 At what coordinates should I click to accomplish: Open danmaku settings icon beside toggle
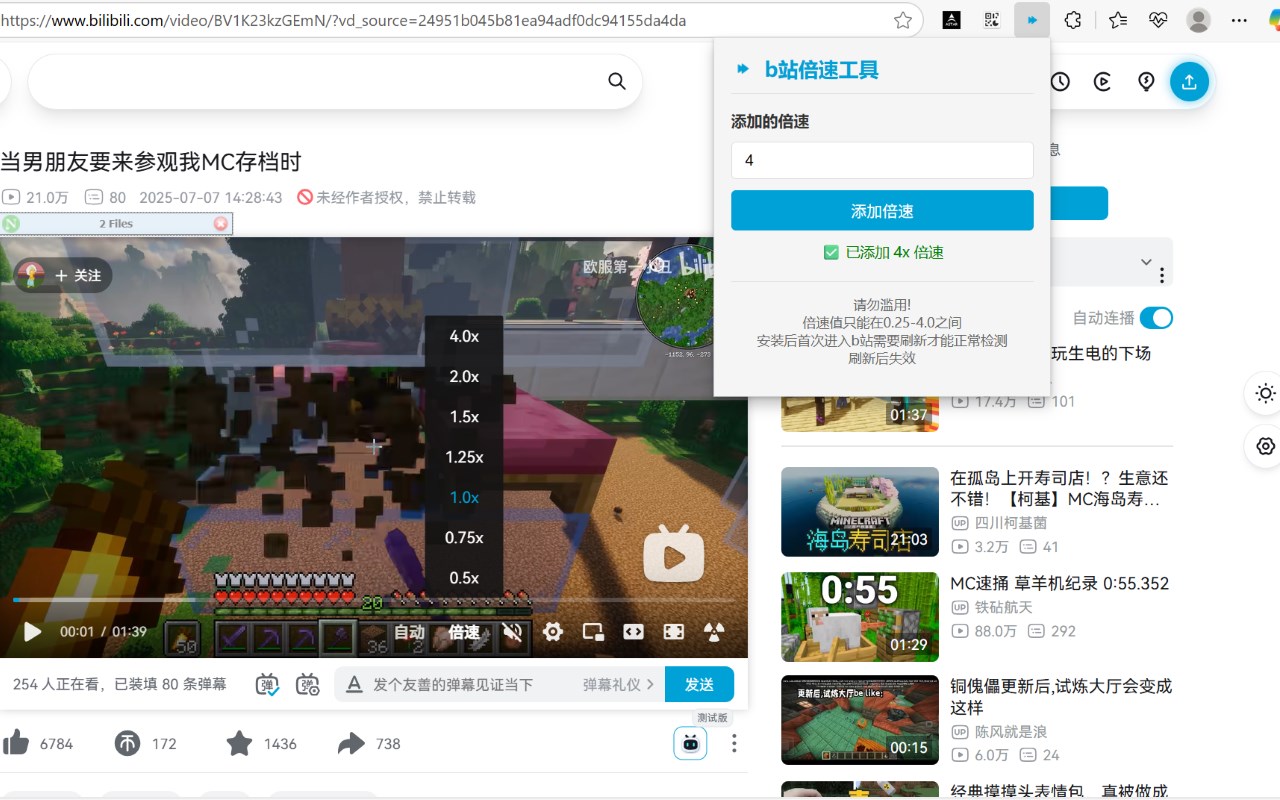pyautogui.click(x=308, y=685)
